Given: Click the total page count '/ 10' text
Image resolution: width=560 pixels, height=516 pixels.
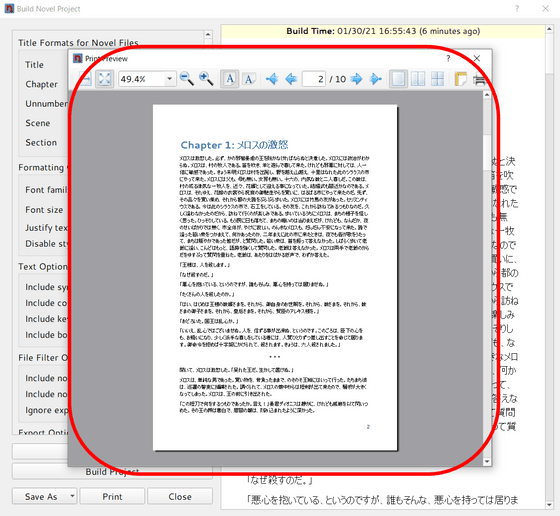Looking at the screenshot, I should click(338, 79).
